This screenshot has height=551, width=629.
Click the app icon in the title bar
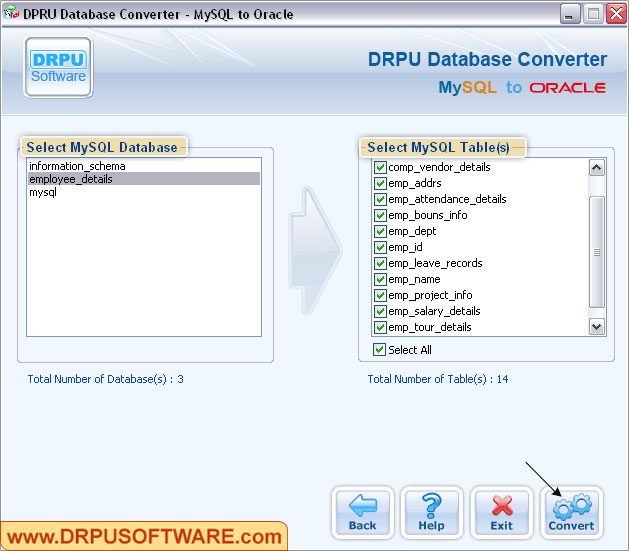tap(11, 14)
